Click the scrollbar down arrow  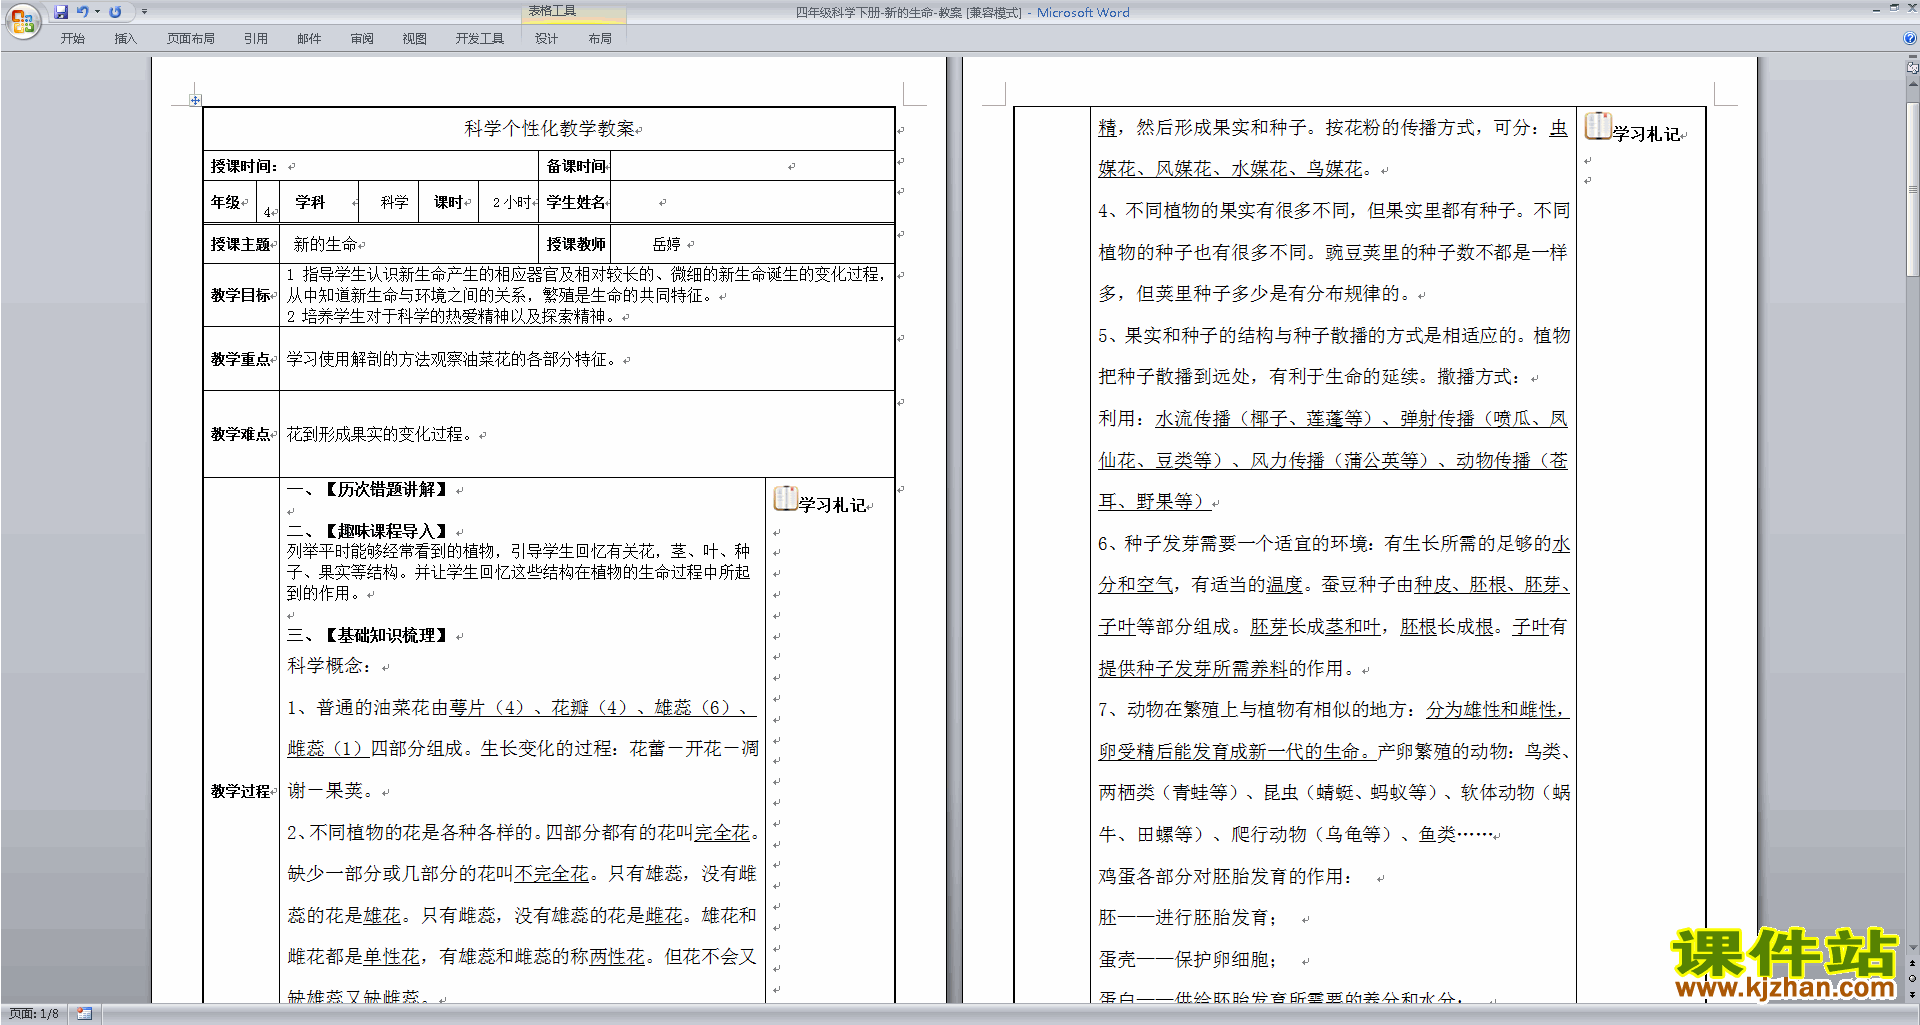[x=1913, y=948]
